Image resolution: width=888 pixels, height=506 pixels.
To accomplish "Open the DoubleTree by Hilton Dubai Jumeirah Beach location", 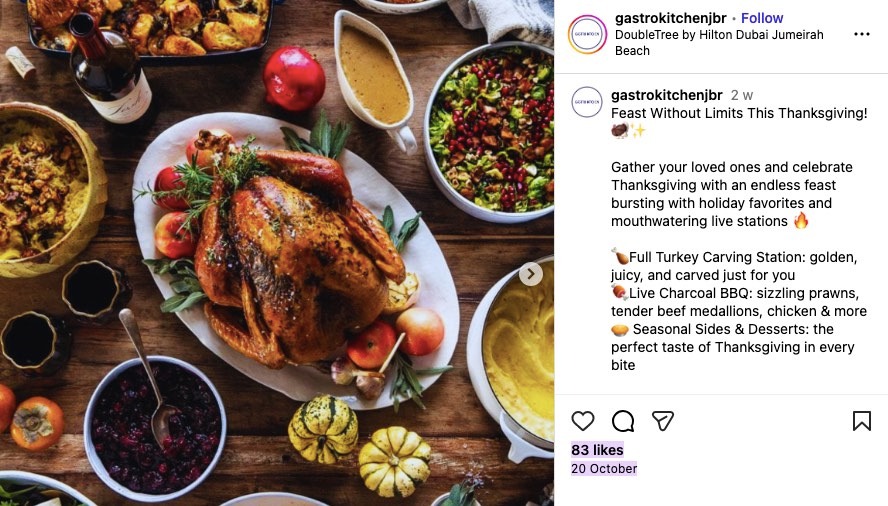I will (719, 42).
